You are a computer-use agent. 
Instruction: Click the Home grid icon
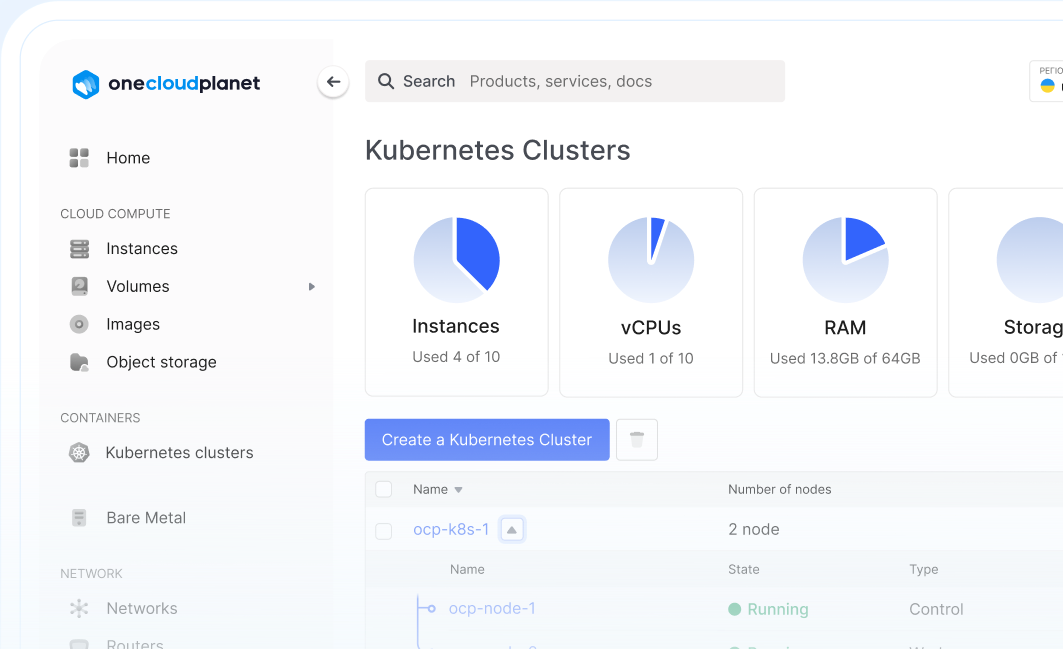[79, 158]
